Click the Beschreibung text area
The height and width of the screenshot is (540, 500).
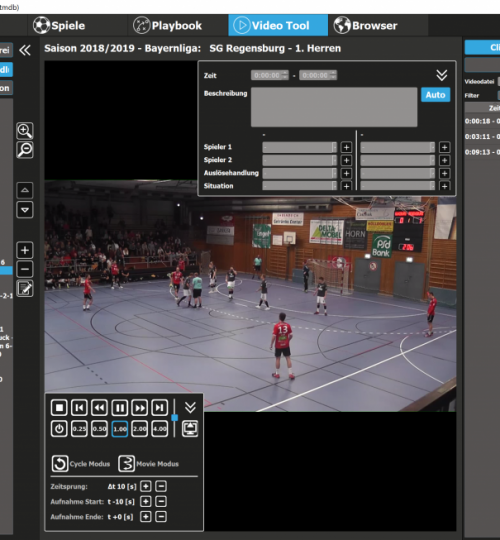(x=334, y=107)
